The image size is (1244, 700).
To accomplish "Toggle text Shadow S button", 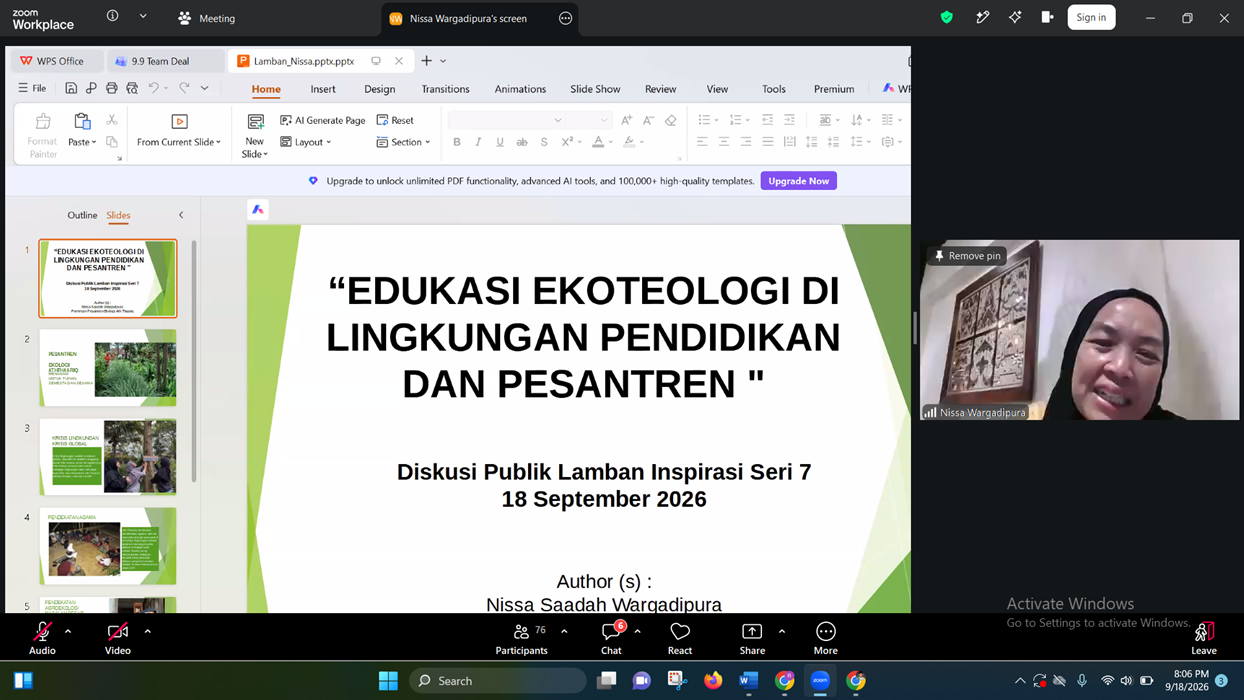I will coord(544,142).
